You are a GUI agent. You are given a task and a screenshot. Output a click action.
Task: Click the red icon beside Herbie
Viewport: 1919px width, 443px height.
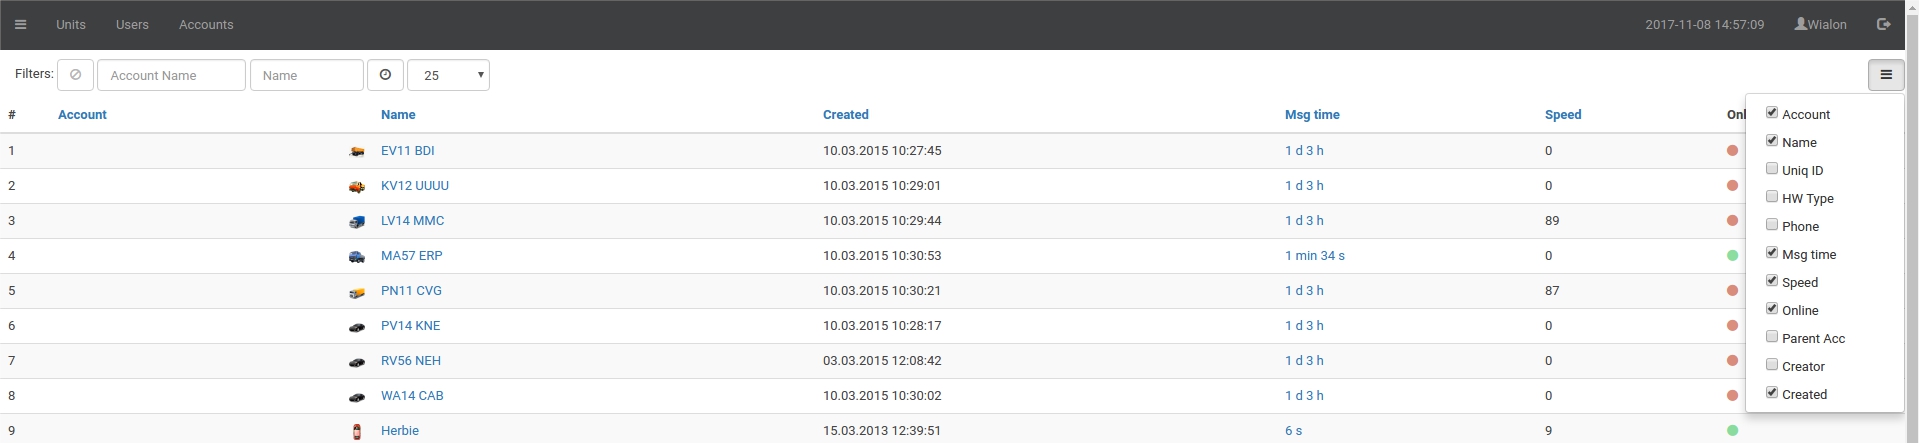[357, 432]
